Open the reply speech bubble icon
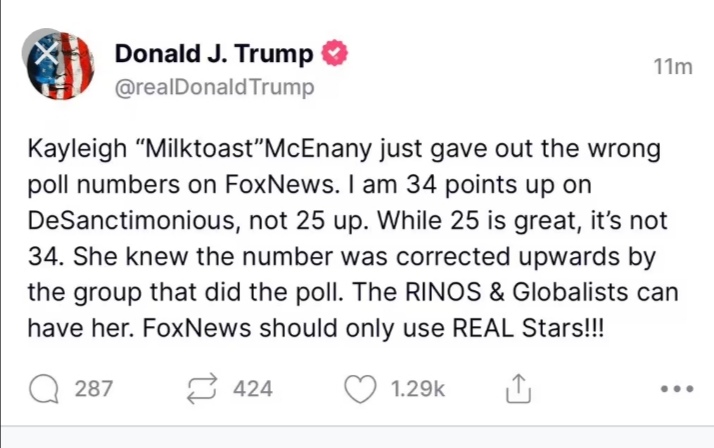 [43, 389]
